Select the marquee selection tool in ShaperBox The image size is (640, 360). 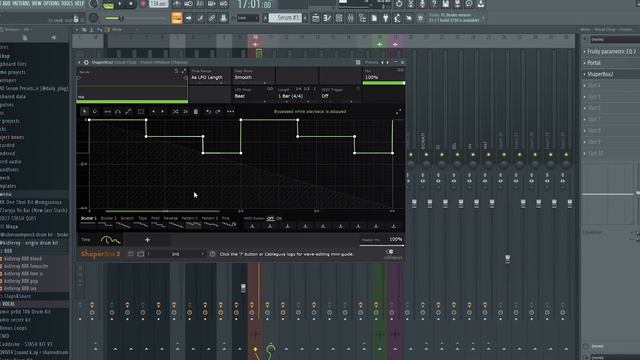(x=141, y=111)
